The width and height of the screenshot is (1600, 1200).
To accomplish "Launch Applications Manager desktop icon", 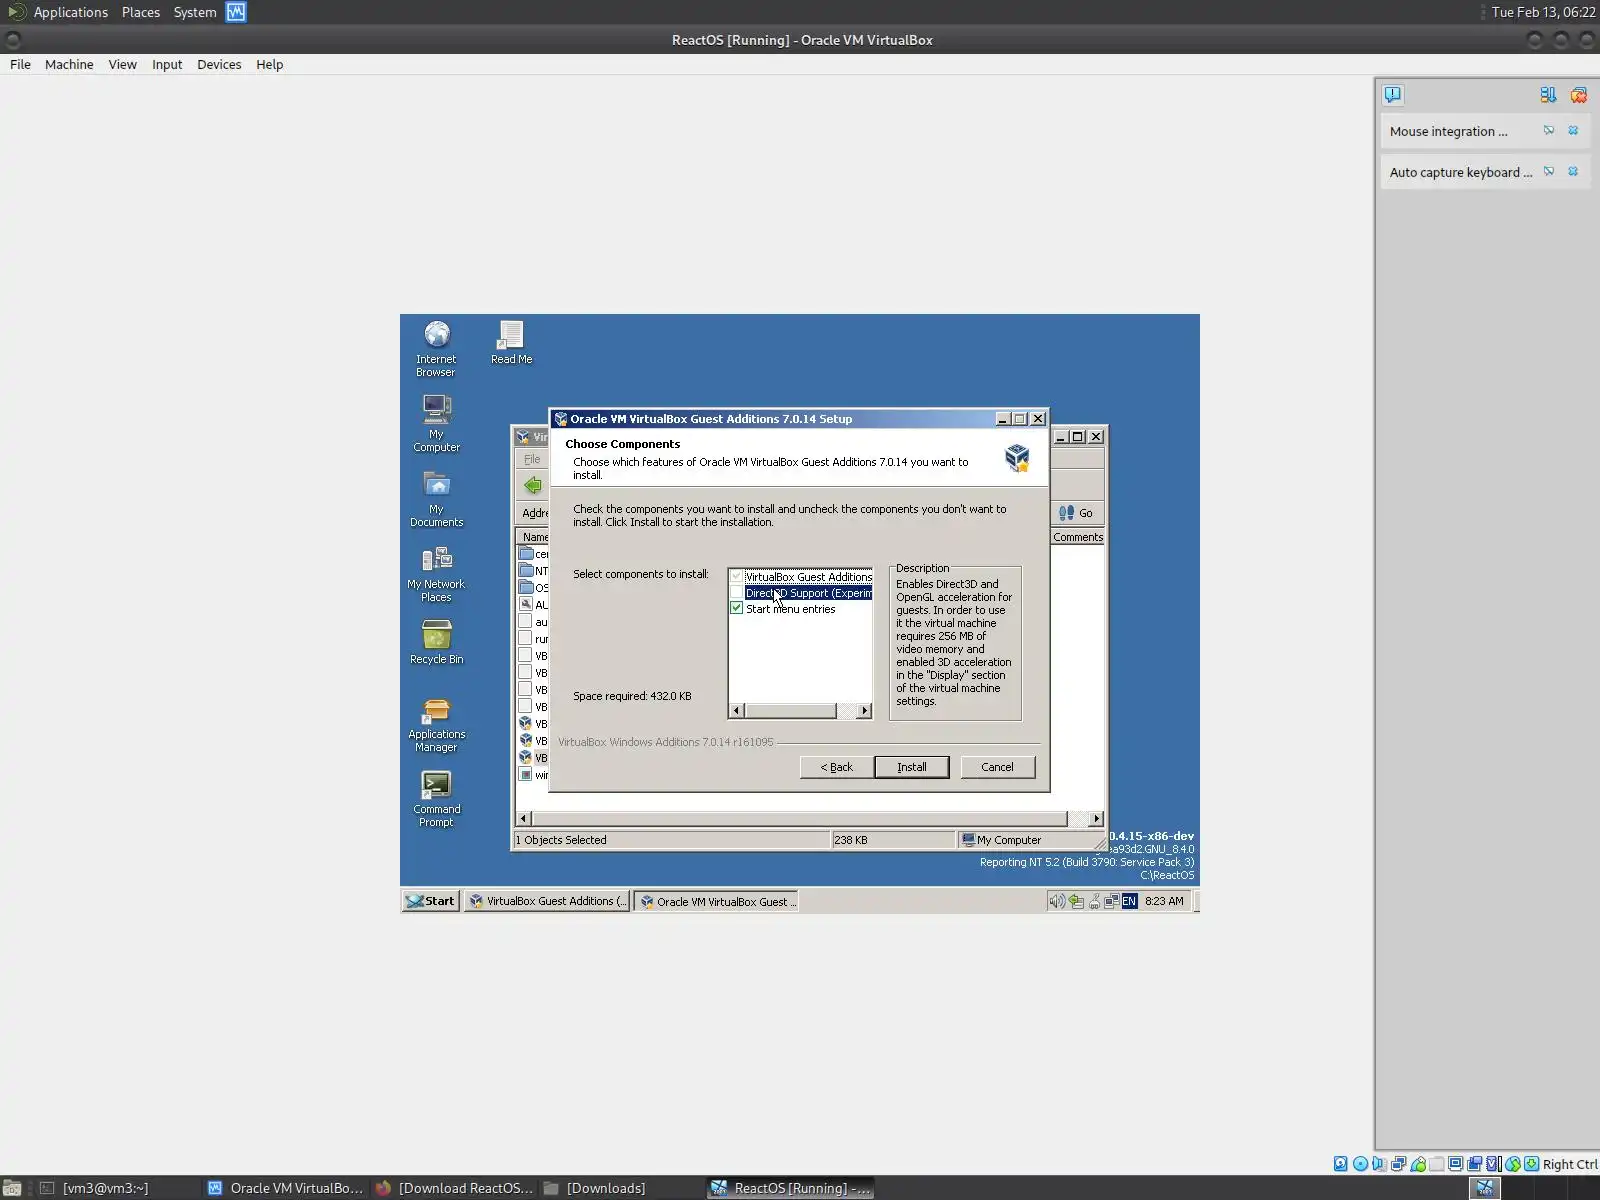I will tap(436, 723).
